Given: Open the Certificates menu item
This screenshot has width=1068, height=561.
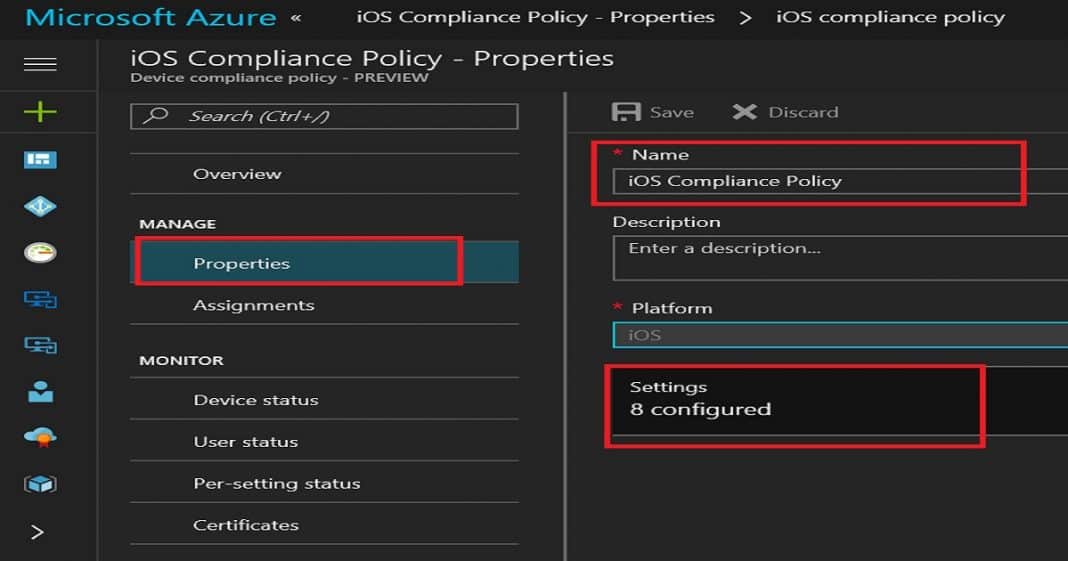Looking at the screenshot, I should 324,524.
